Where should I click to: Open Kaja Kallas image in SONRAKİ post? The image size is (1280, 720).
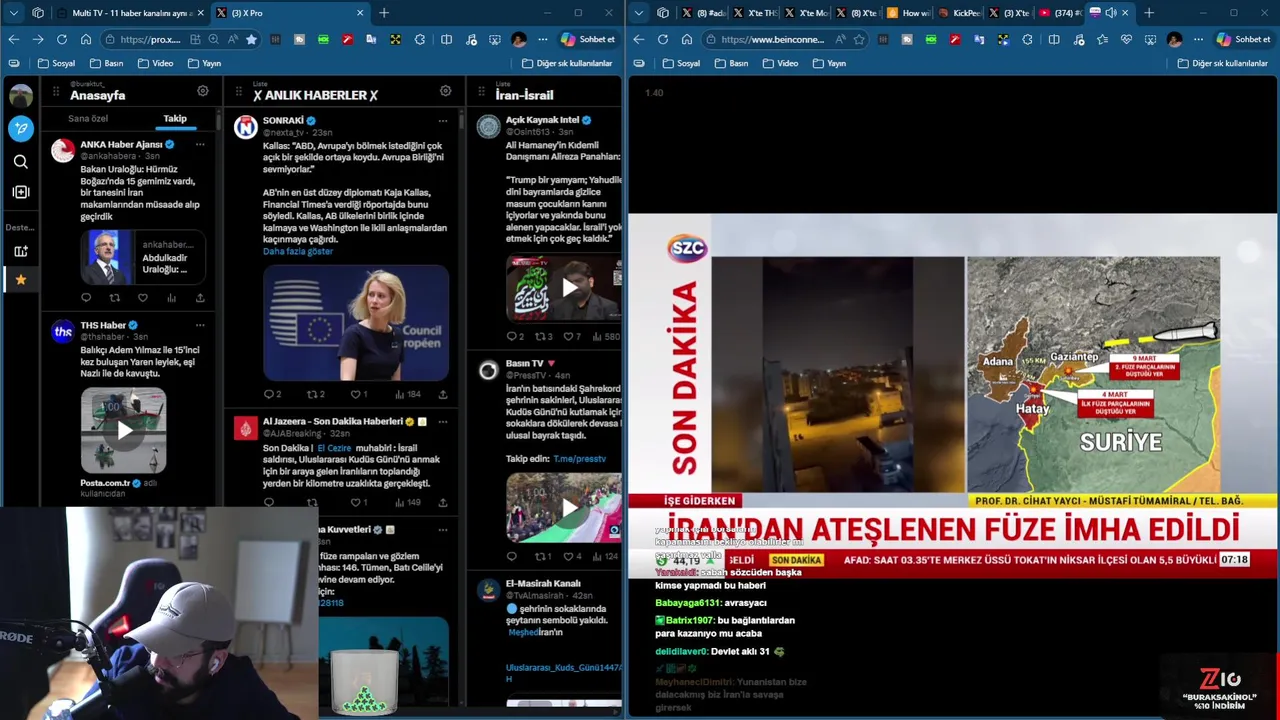click(x=356, y=322)
